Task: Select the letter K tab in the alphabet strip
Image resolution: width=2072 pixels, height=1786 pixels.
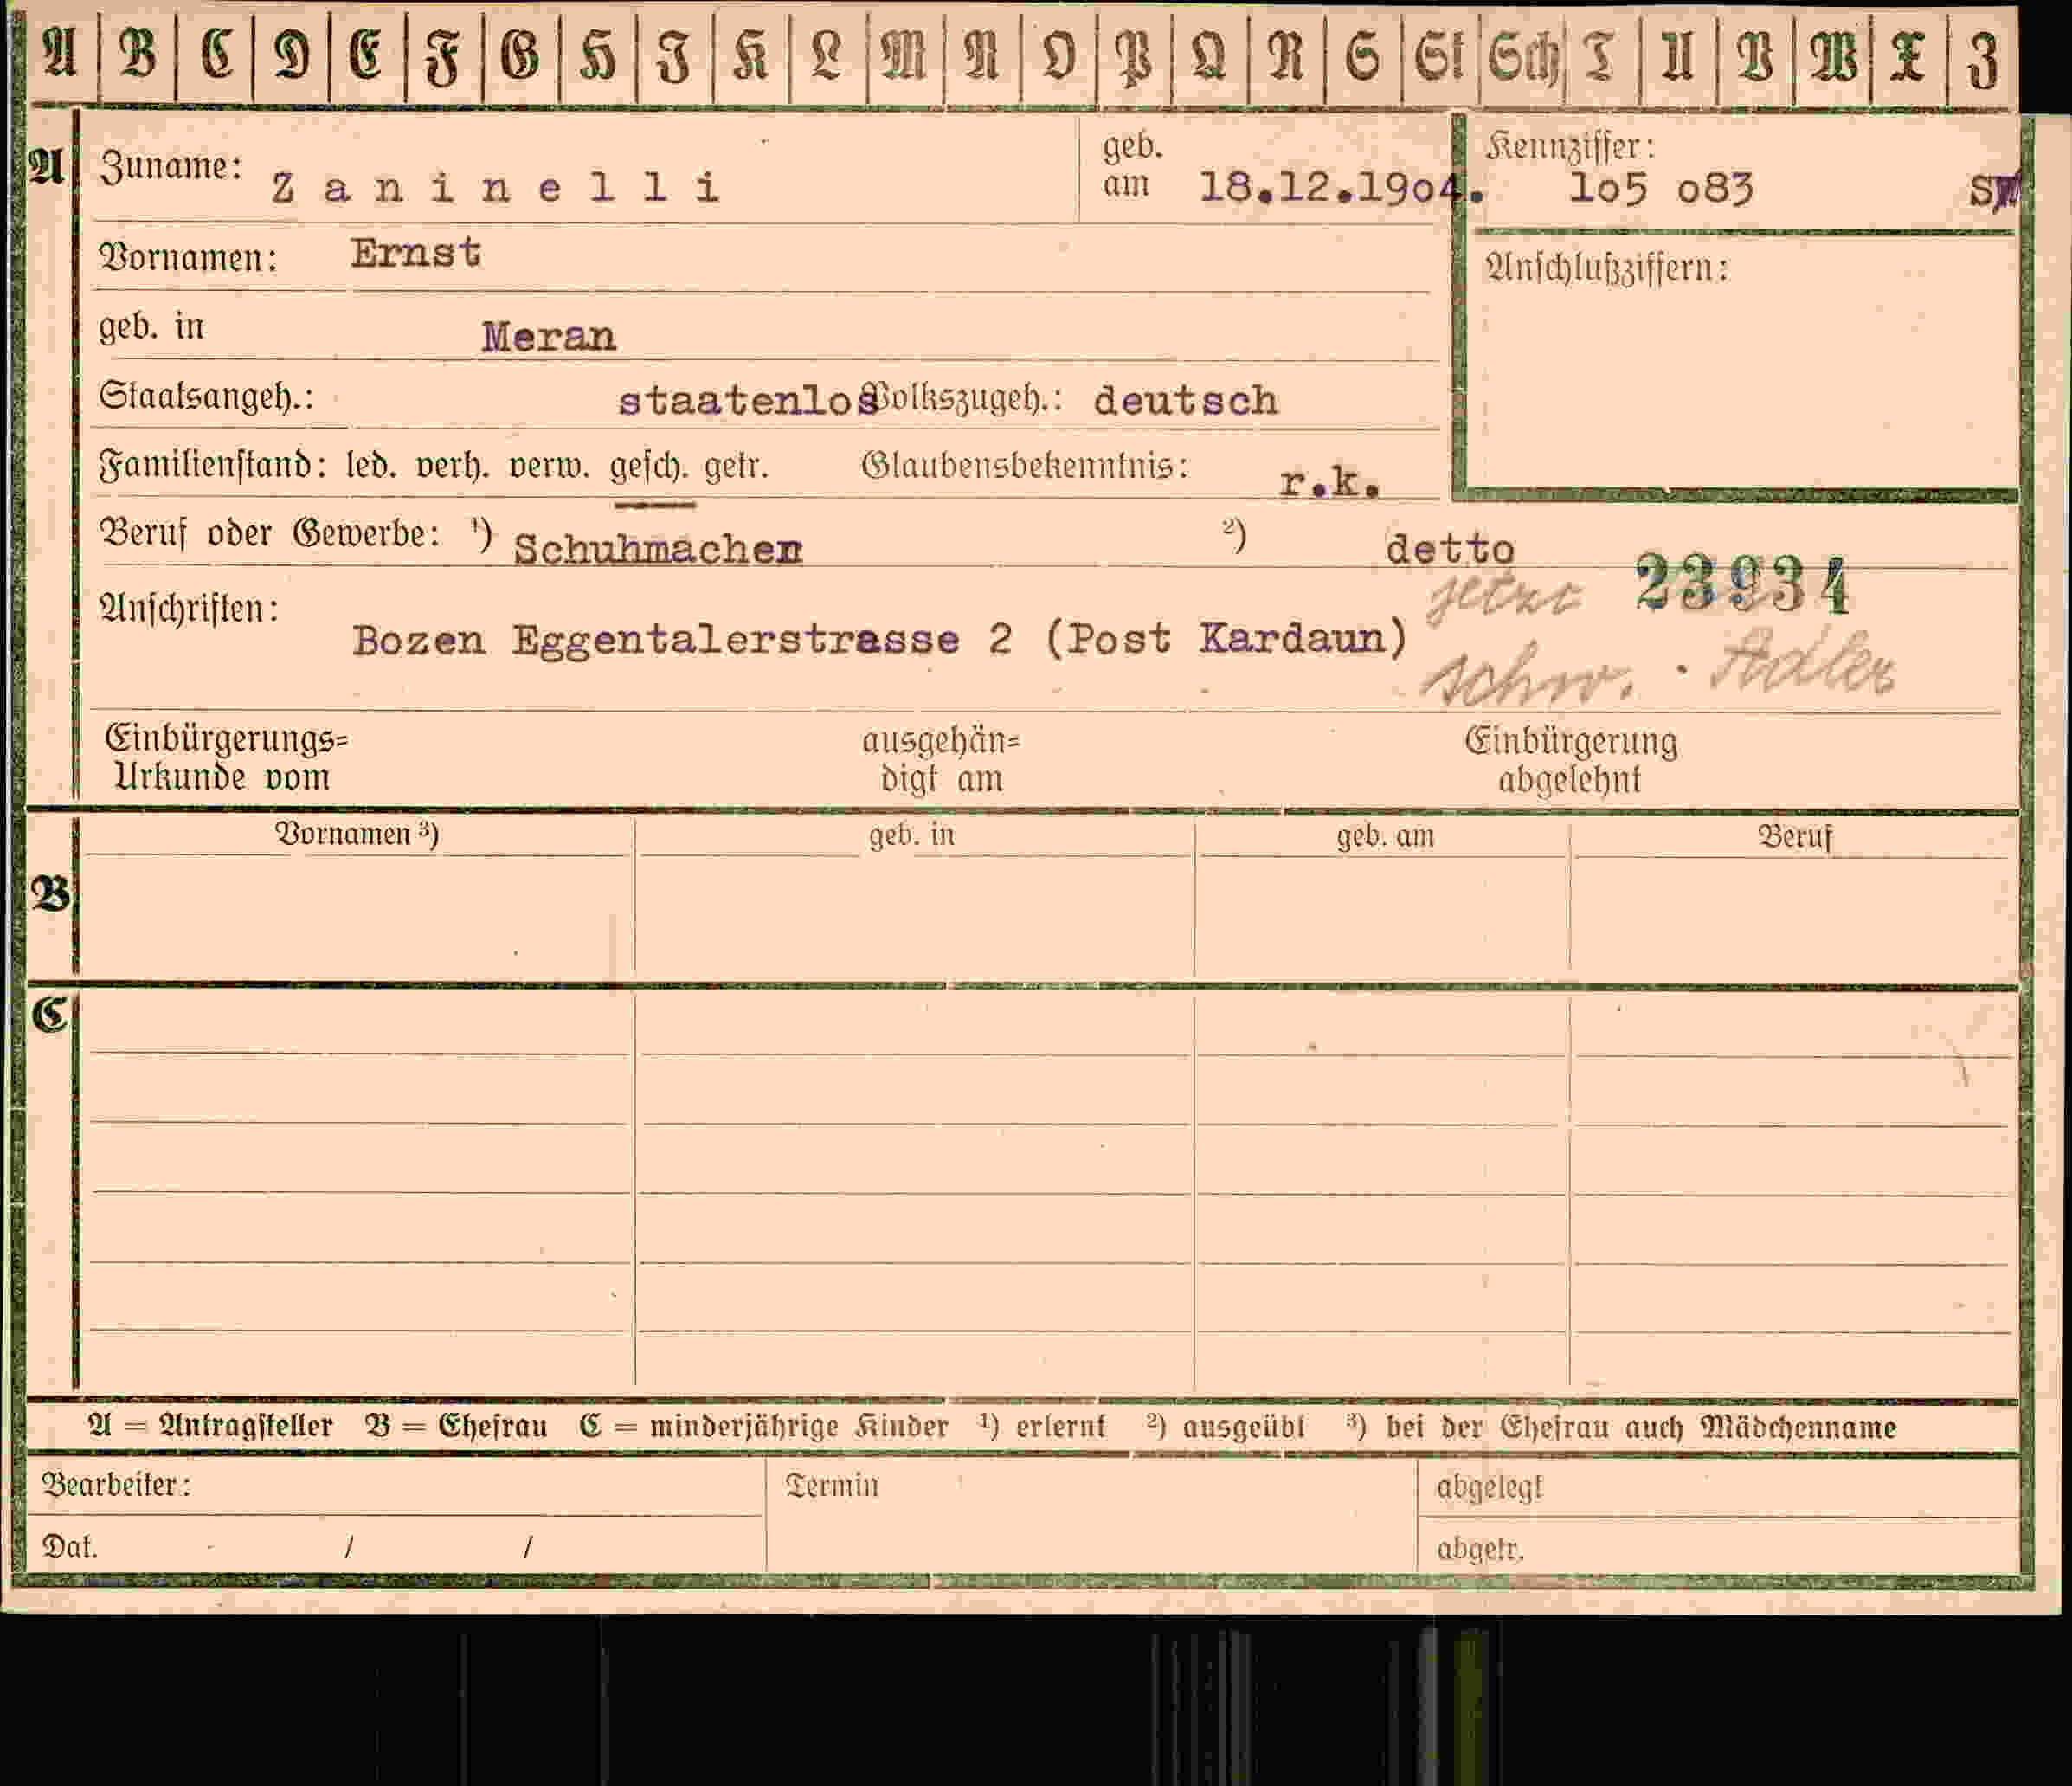Action: click(751, 54)
